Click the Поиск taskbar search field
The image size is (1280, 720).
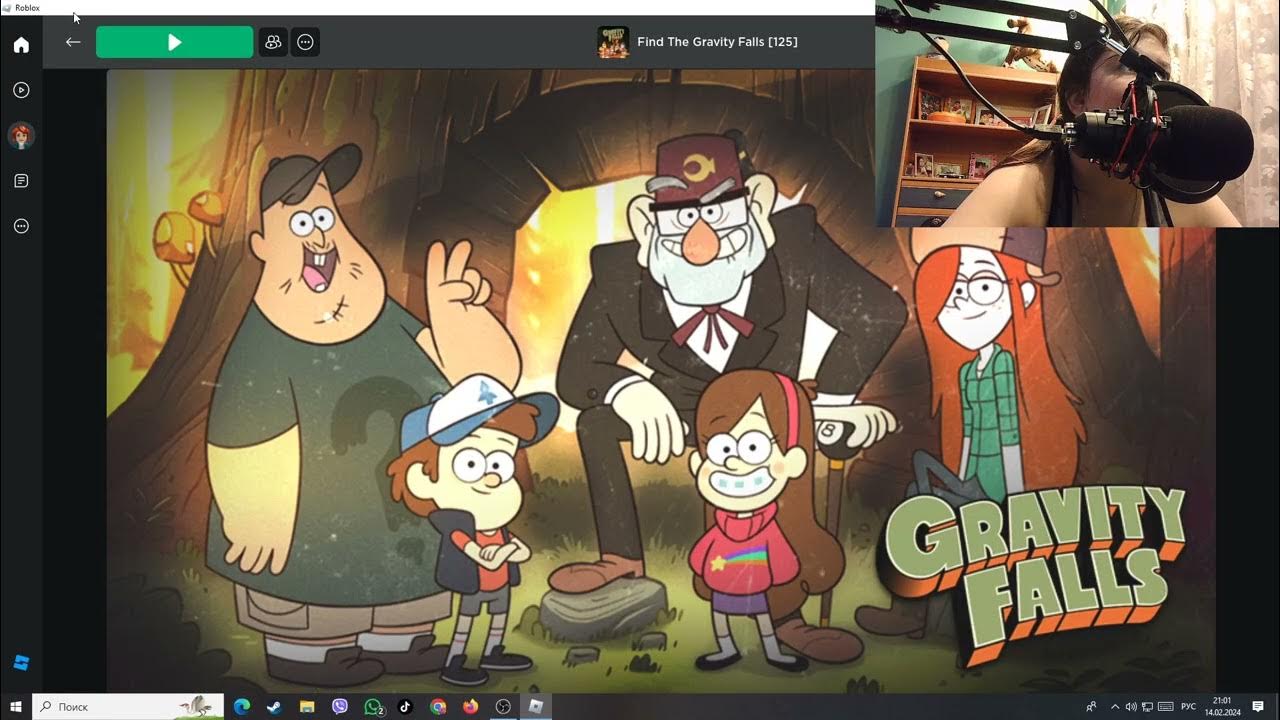[x=129, y=706]
